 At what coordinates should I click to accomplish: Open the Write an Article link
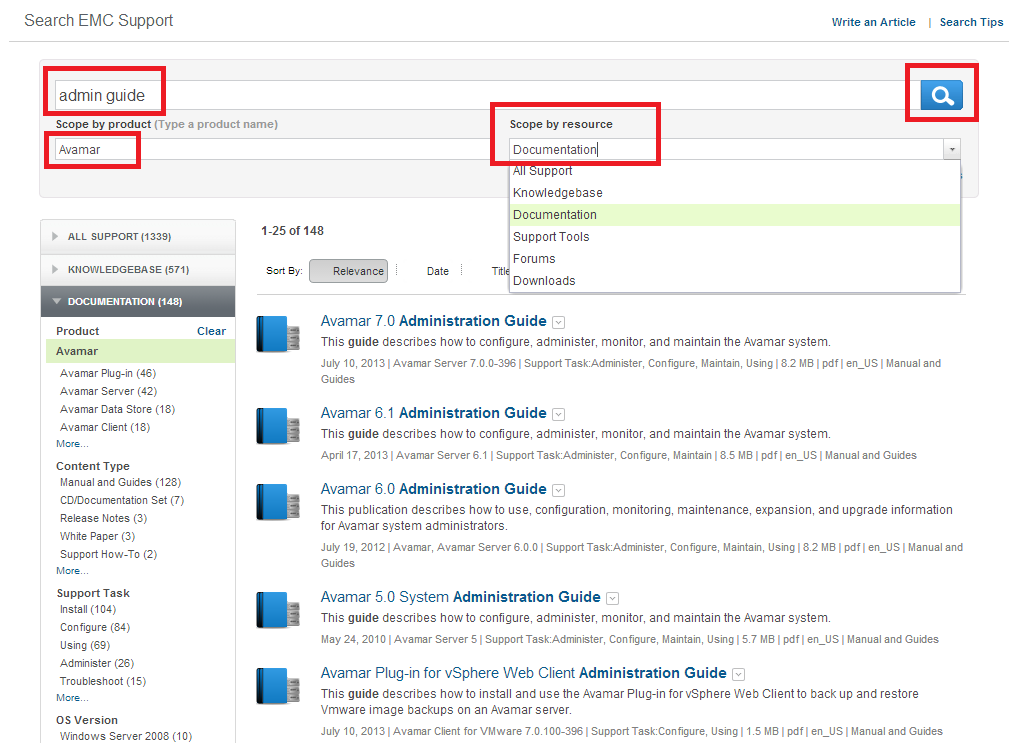pos(874,22)
